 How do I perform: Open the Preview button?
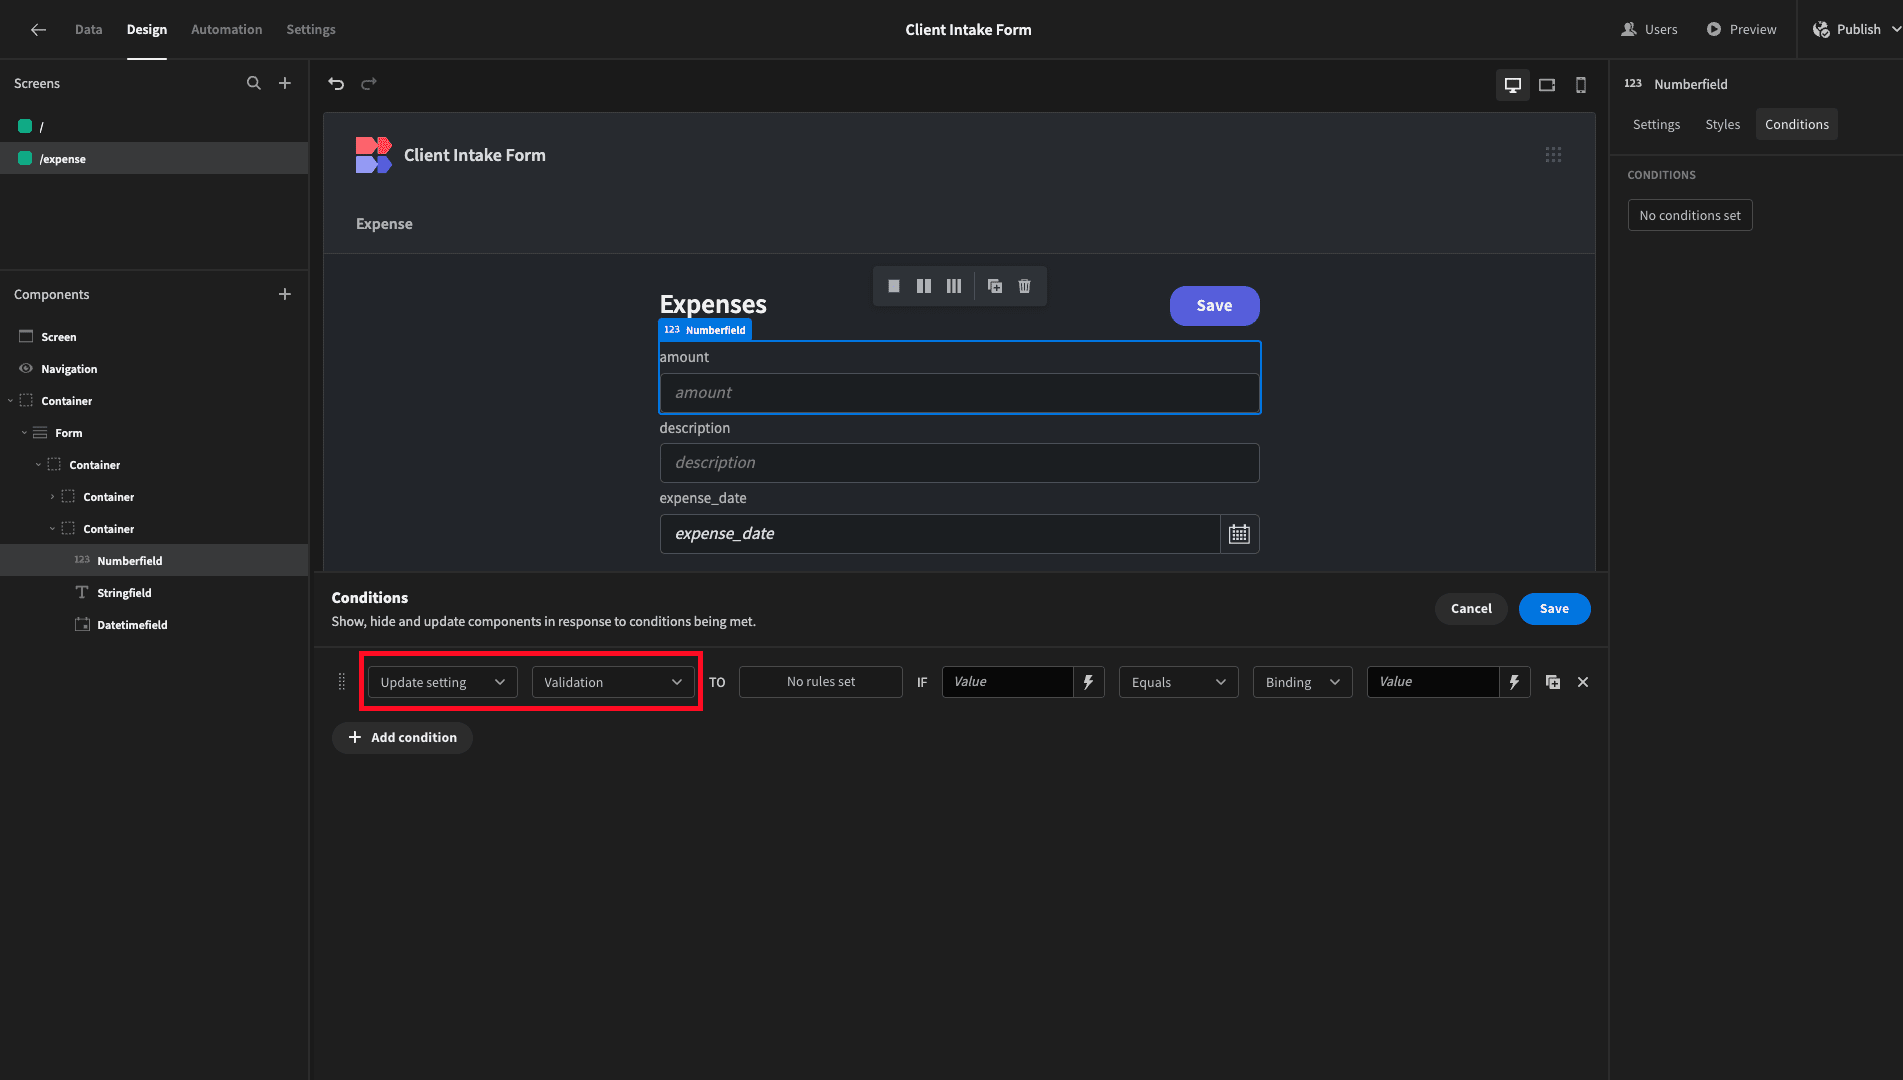tap(1742, 30)
